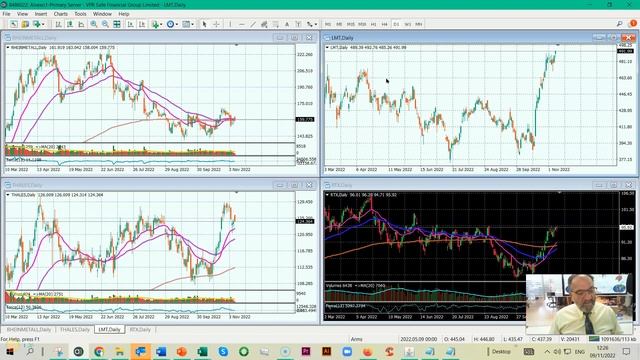The image size is (640, 360).
Task: Open the arrows objects tool
Action: click(310, 24)
